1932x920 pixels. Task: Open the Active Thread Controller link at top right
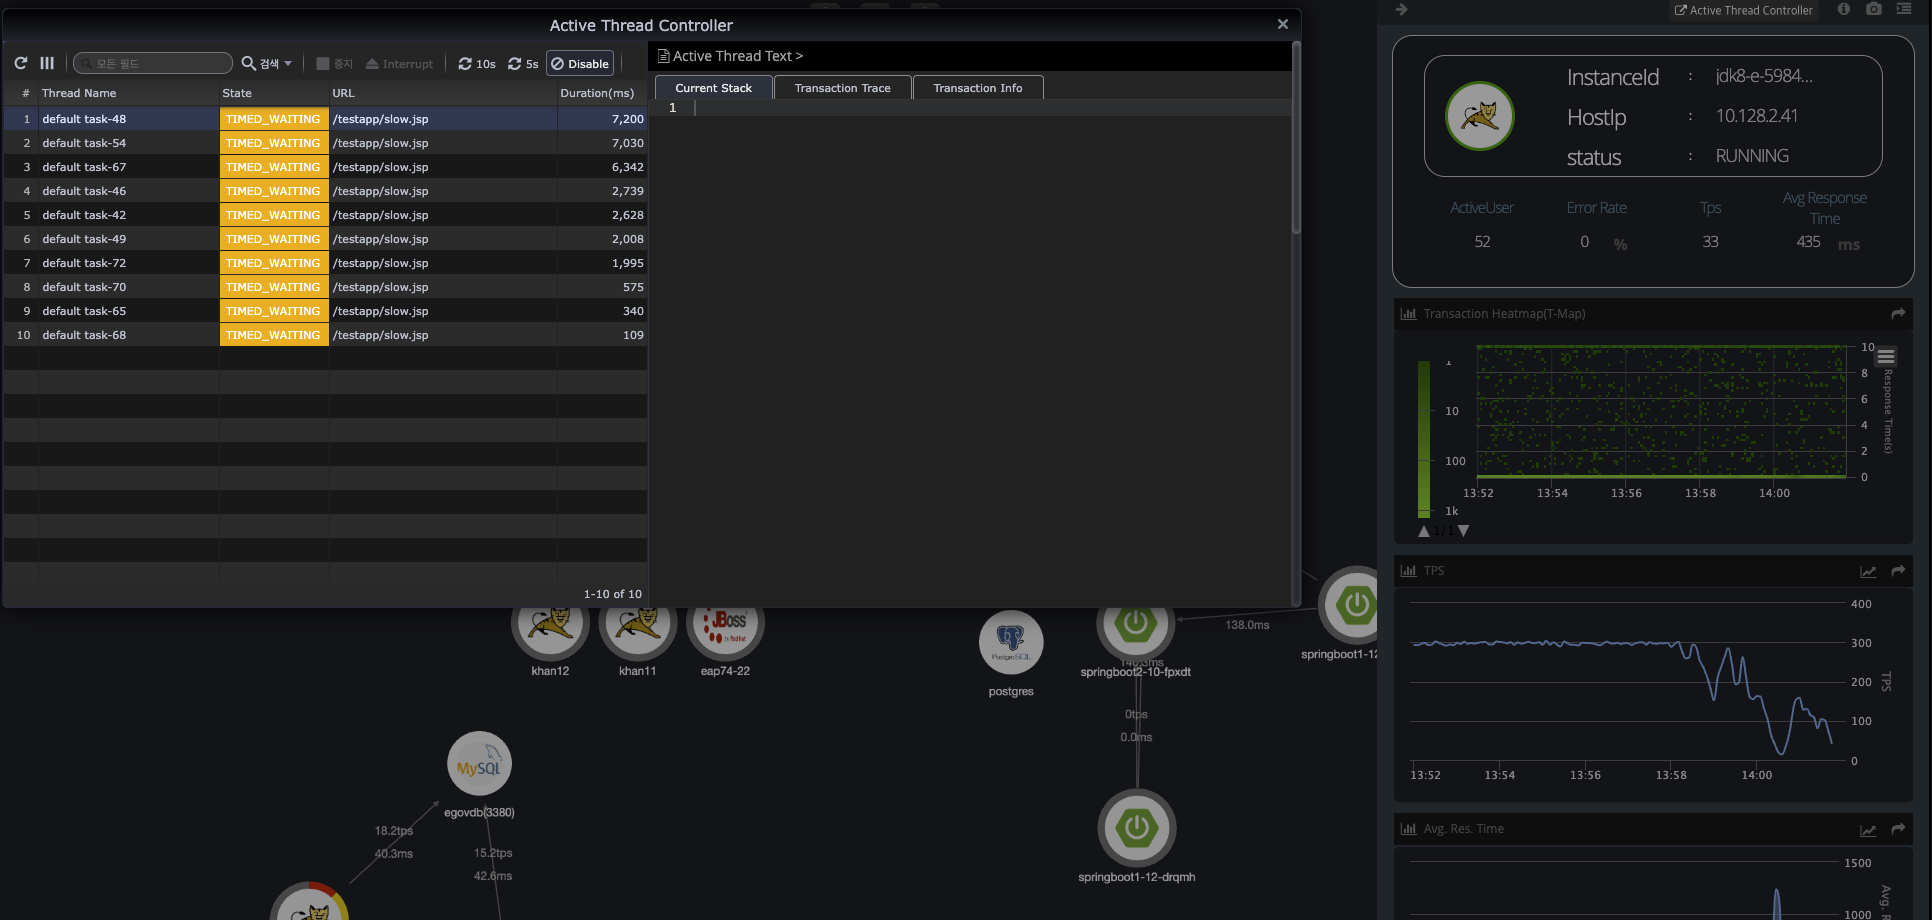pos(1744,10)
